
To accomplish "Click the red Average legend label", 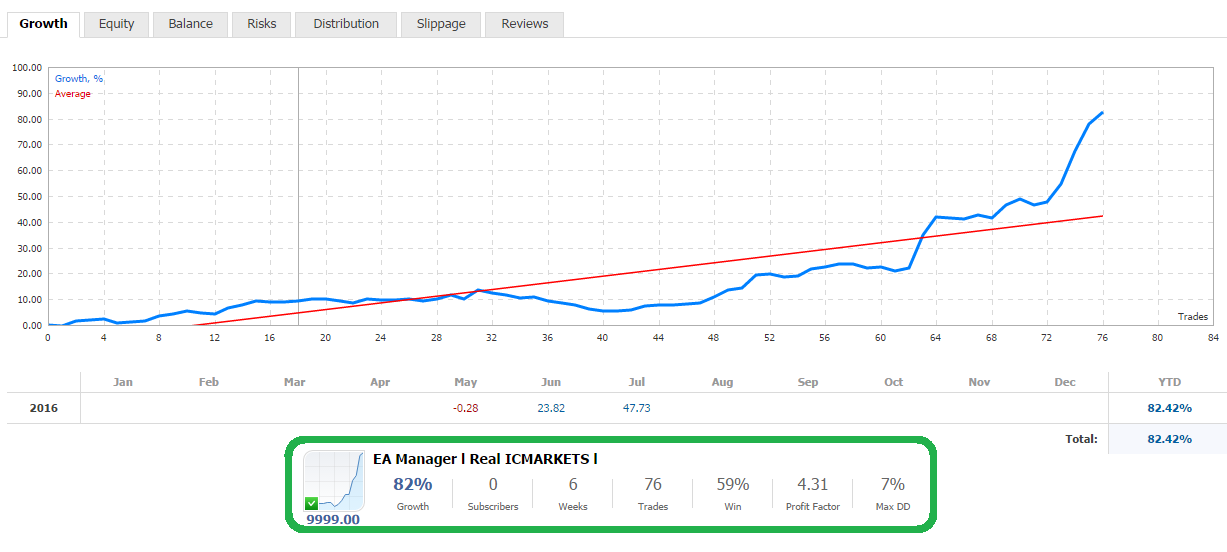I will 73,94.
